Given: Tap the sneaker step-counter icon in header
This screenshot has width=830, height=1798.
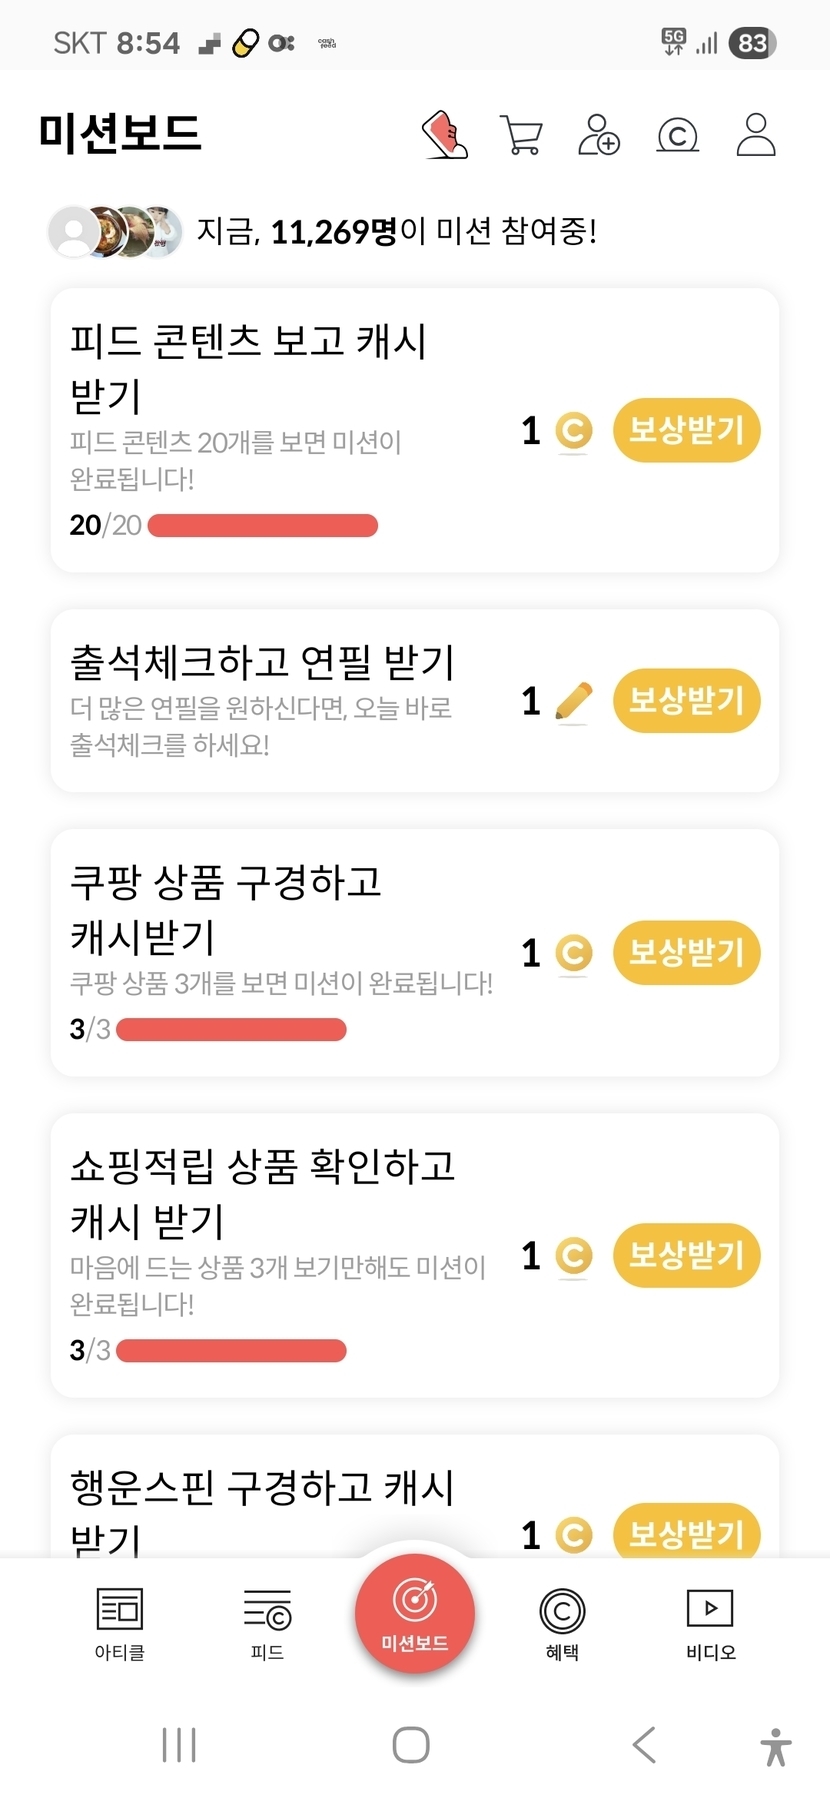Looking at the screenshot, I should [445, 135].
